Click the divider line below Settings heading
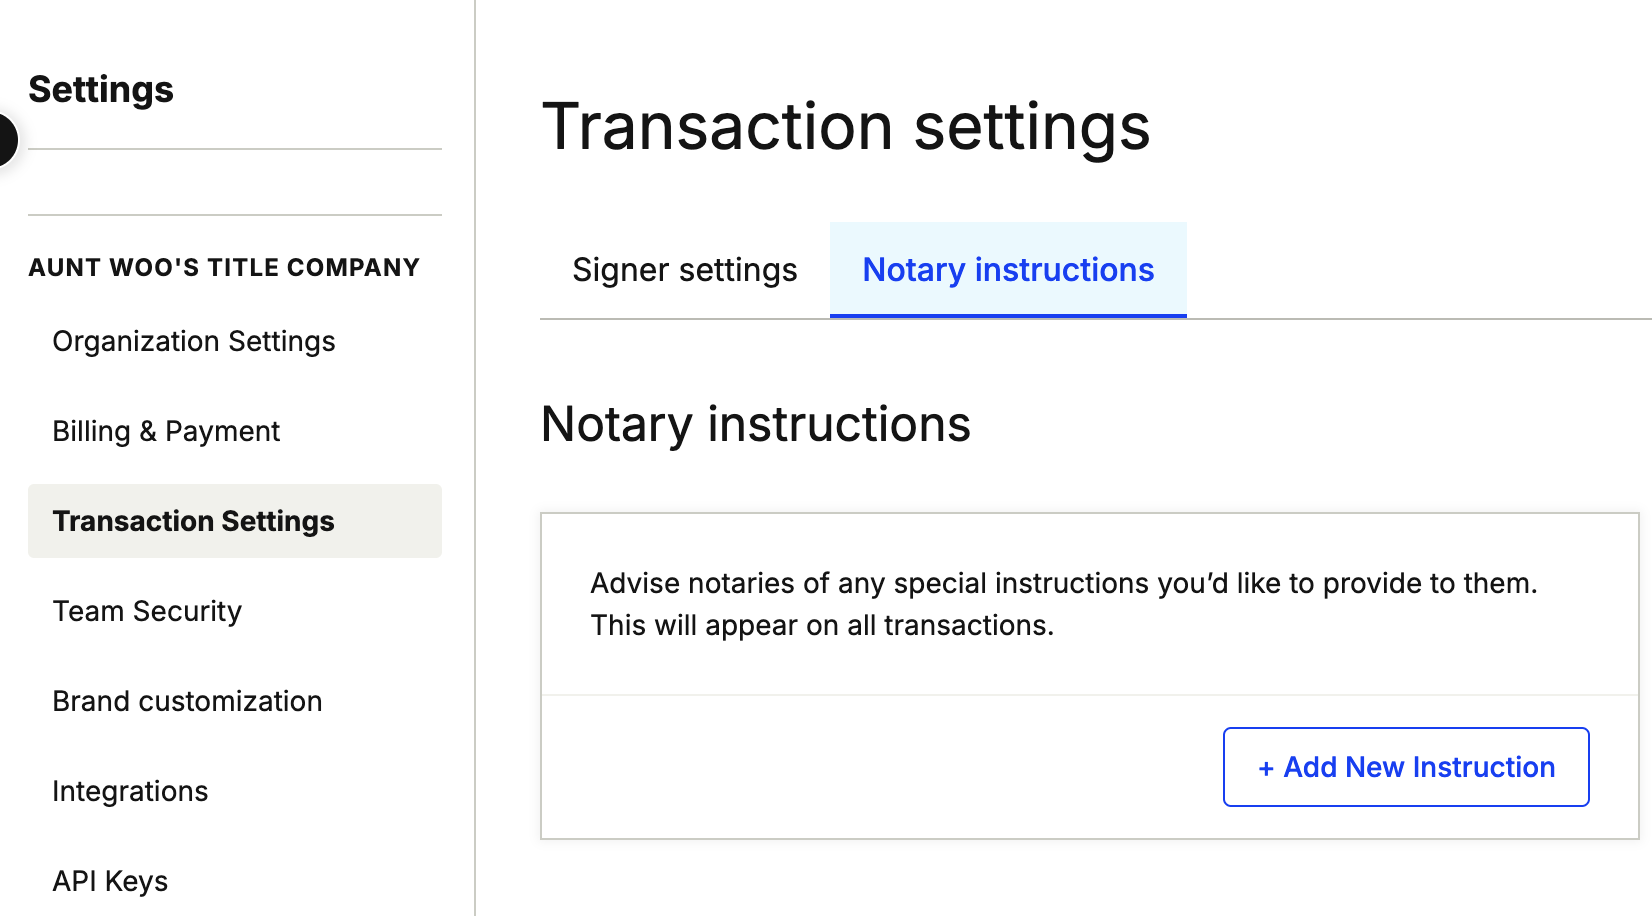 [235, 149]
